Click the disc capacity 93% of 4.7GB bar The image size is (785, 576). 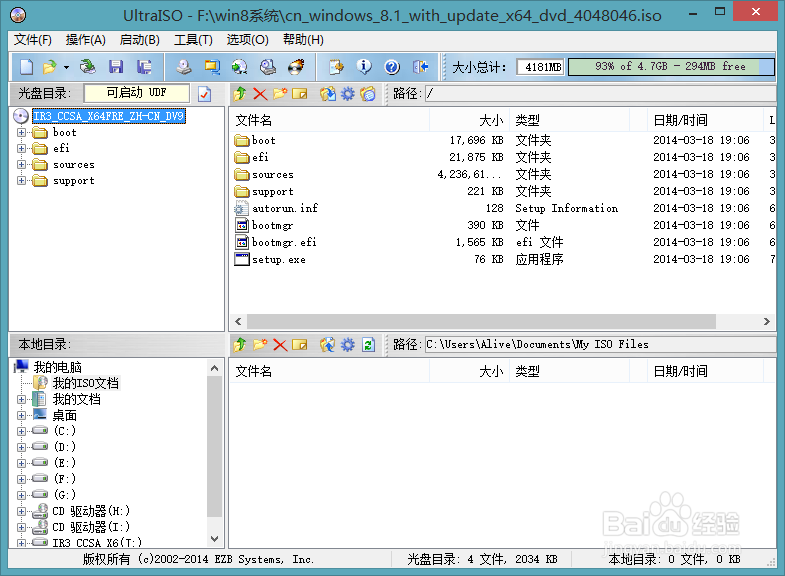(671, 67)
